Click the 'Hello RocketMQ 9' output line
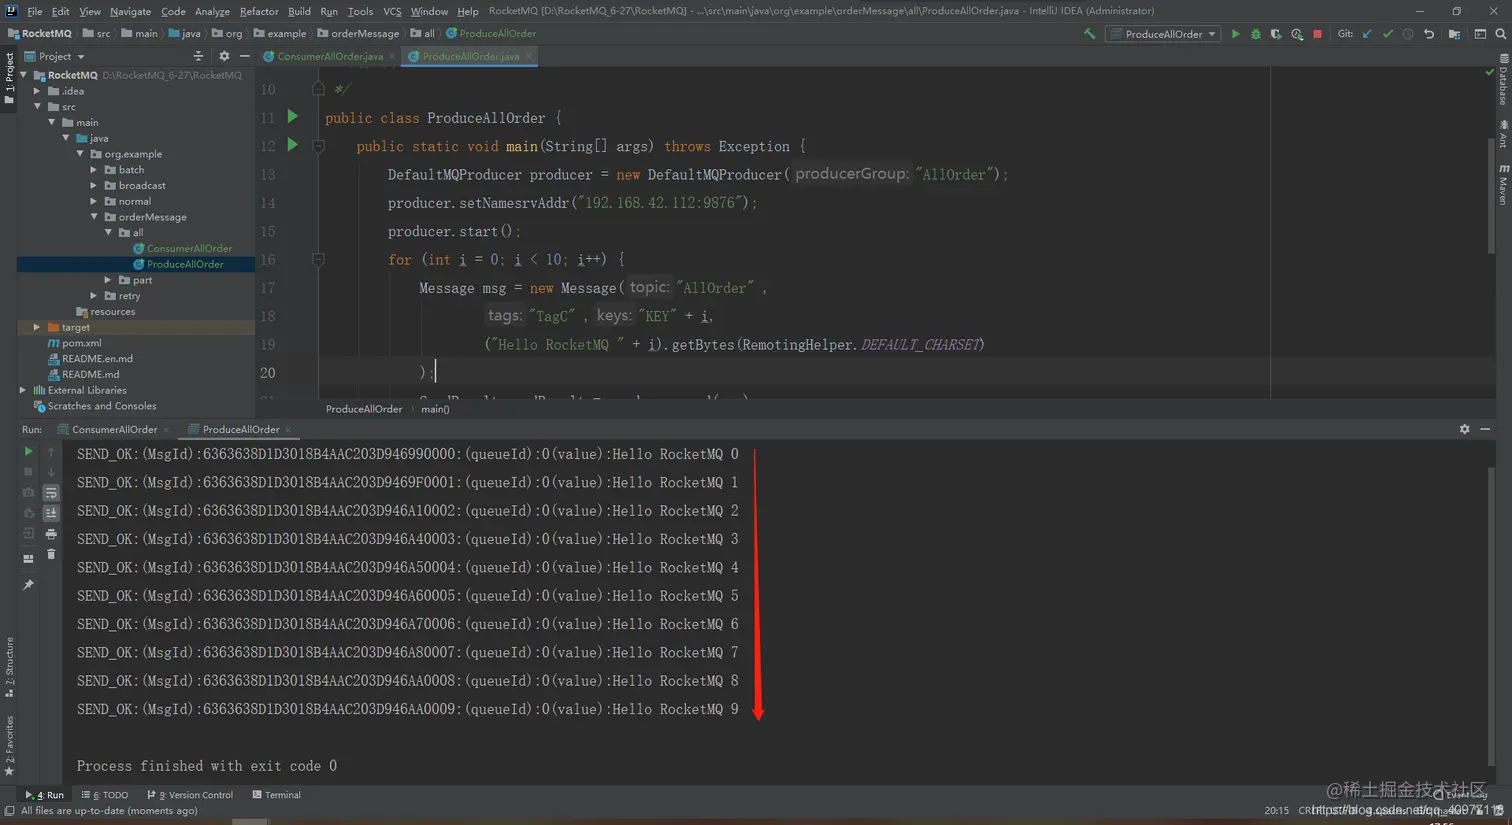Viewport: 1512px width, 825px height. click(x=408, y=709)
